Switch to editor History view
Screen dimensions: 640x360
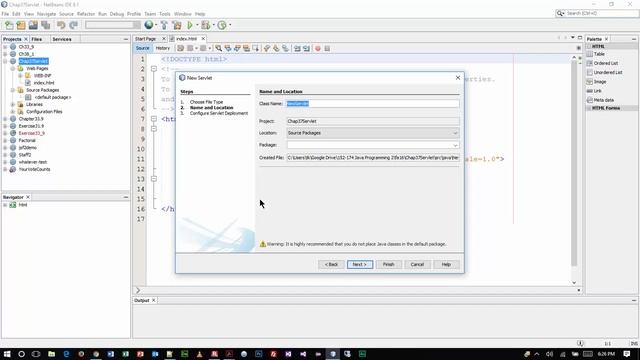coord(162,48)
